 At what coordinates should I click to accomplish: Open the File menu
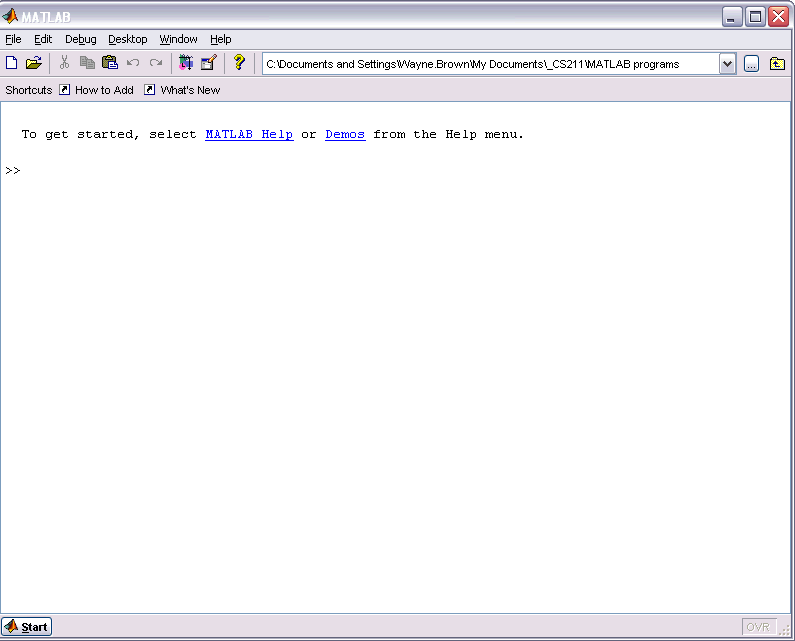pos(13,39)
